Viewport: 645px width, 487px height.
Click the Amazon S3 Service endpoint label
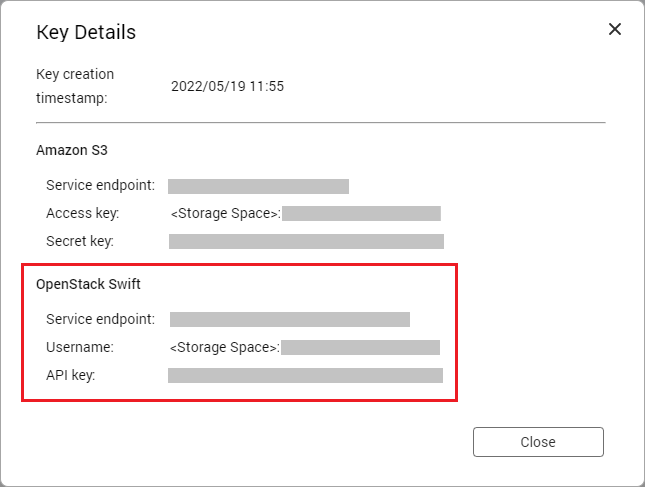[x=100, y=186]
